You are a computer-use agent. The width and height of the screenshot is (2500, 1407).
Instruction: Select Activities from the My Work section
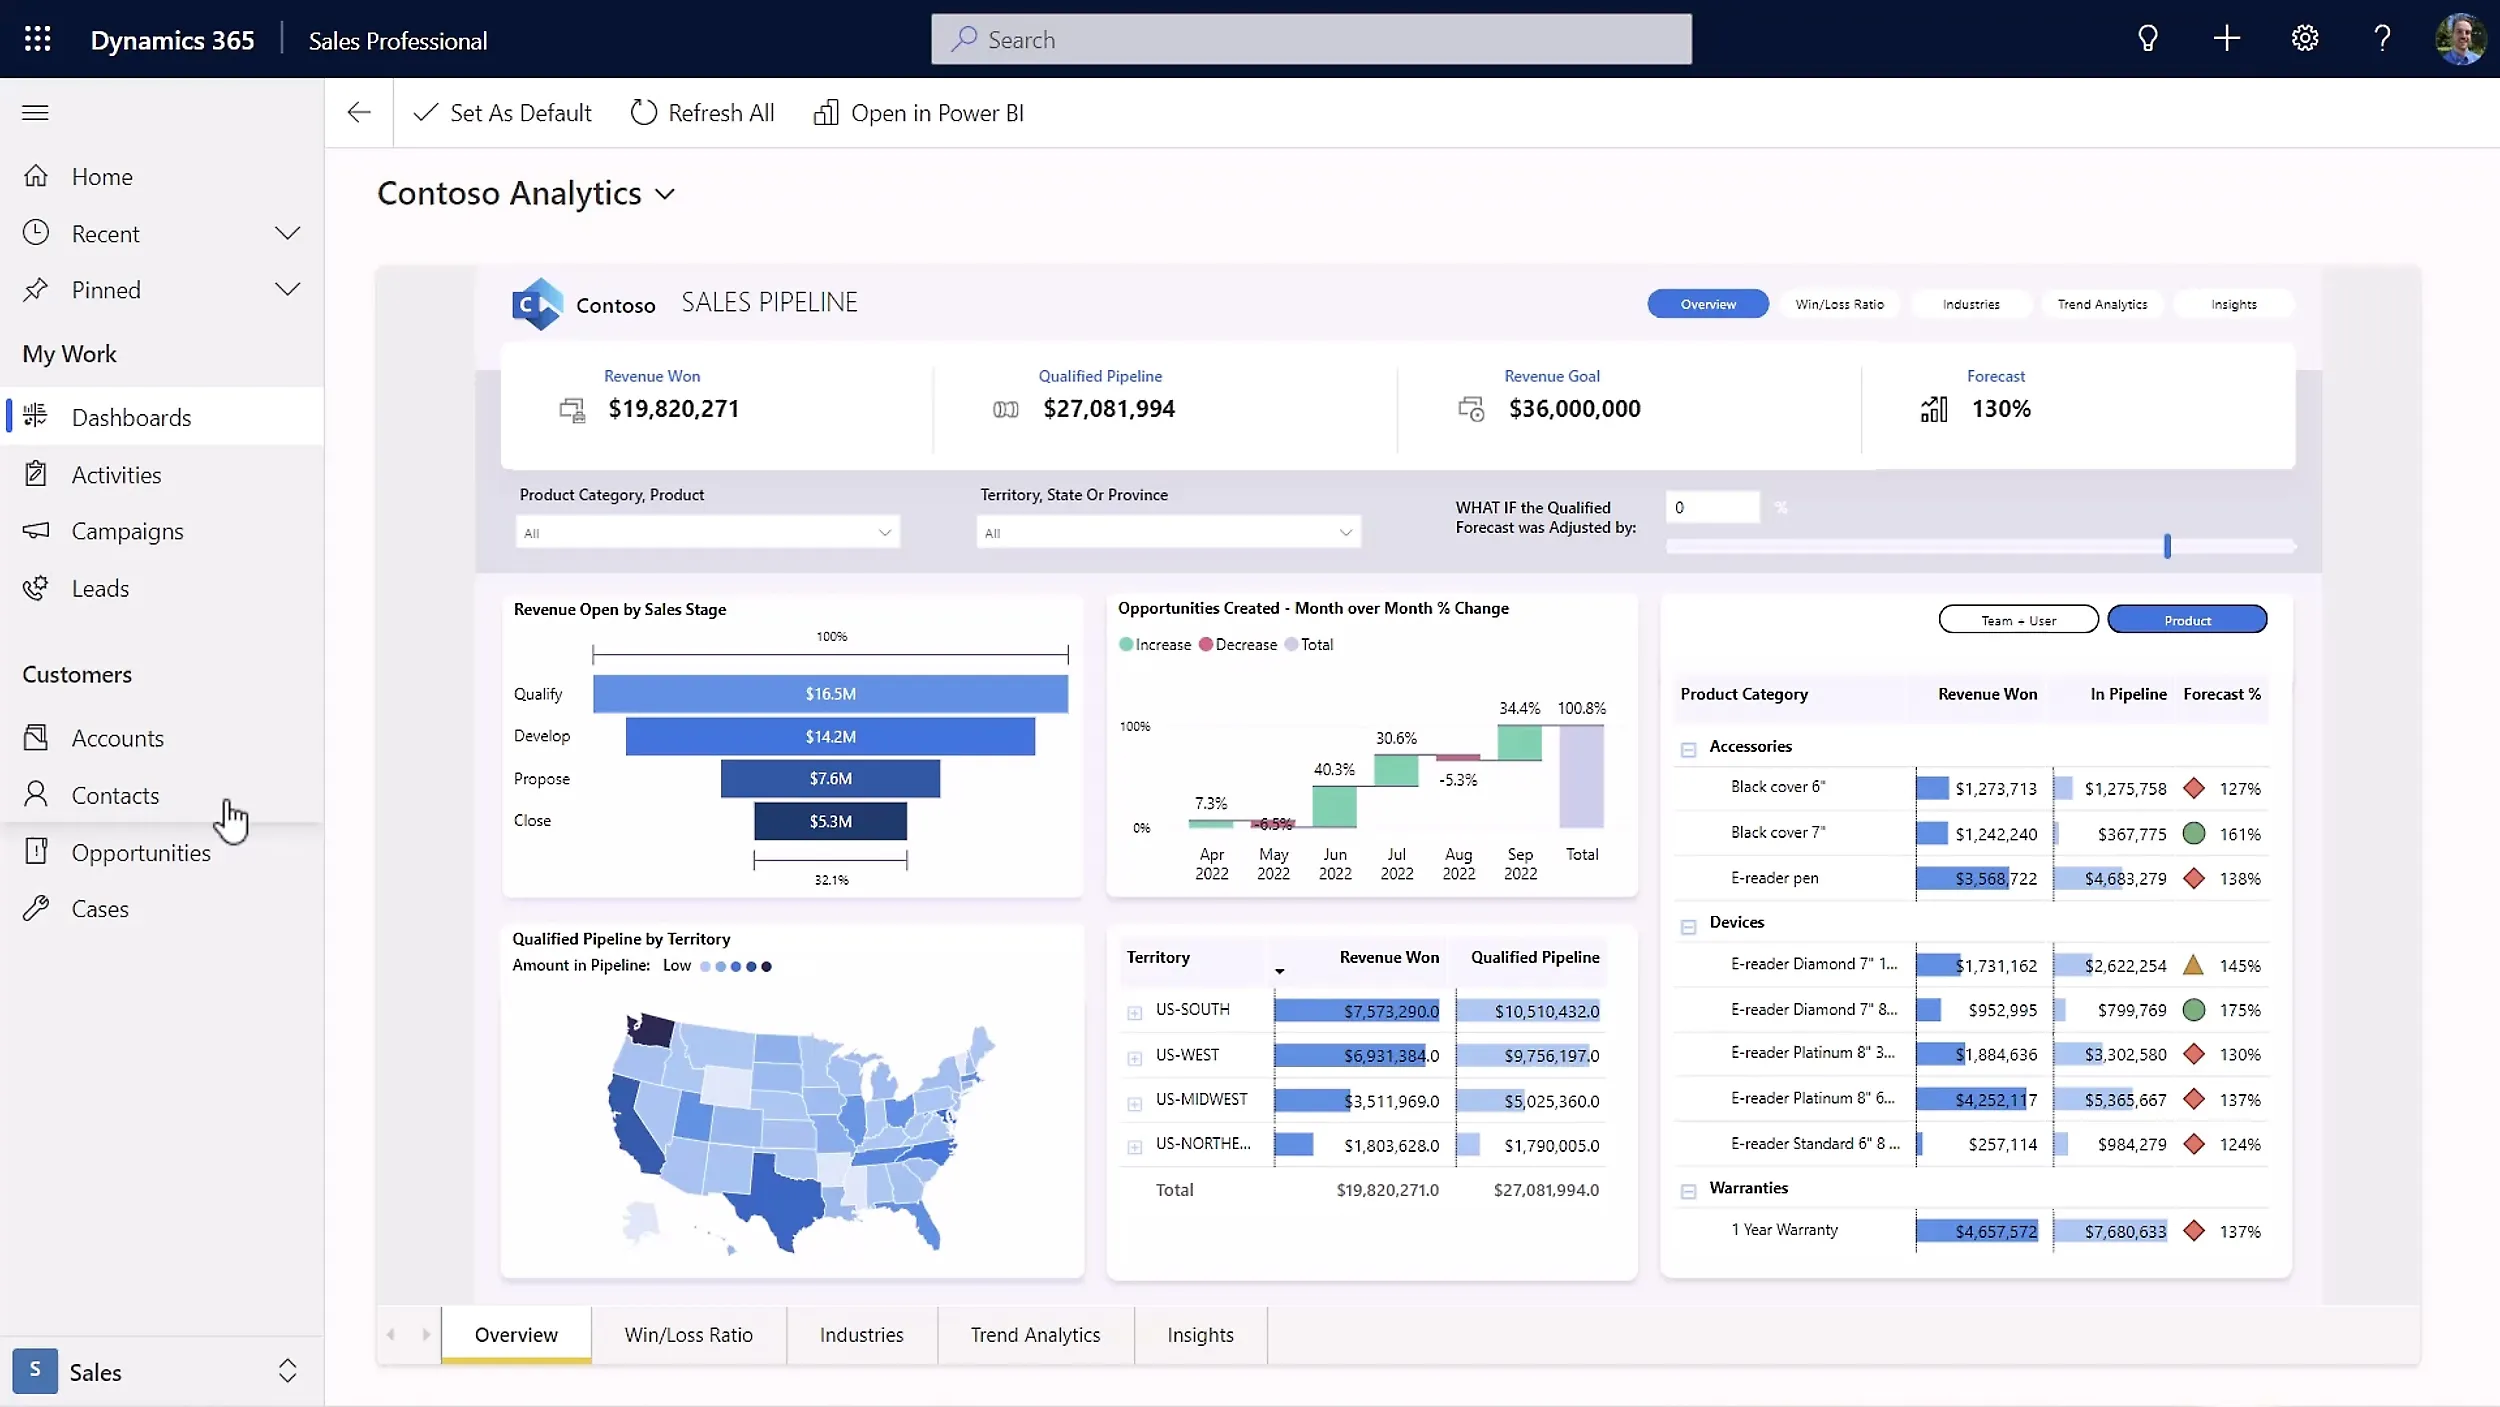pos(117,473)
